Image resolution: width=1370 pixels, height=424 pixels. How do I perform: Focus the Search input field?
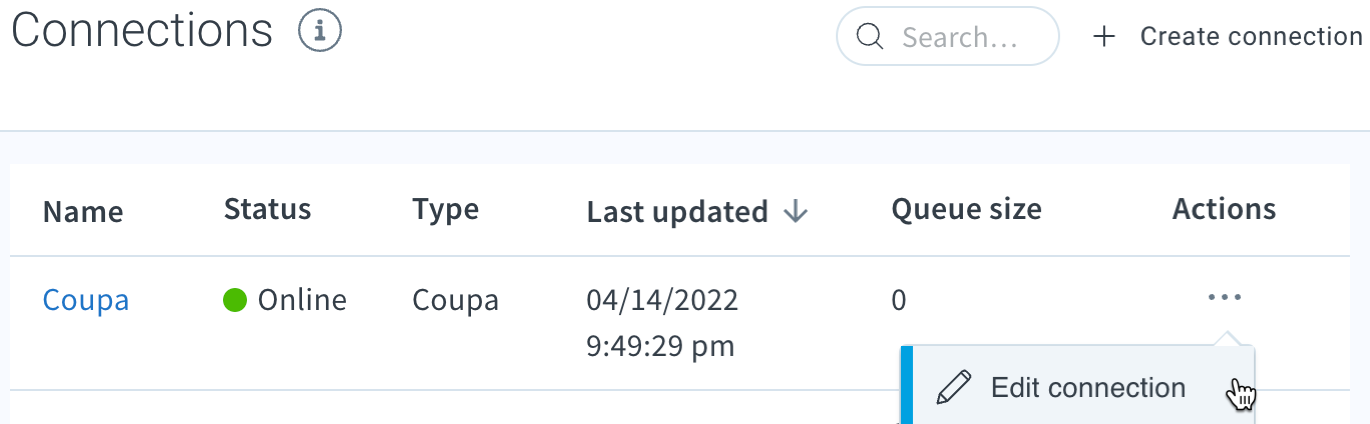coord(947,37)
